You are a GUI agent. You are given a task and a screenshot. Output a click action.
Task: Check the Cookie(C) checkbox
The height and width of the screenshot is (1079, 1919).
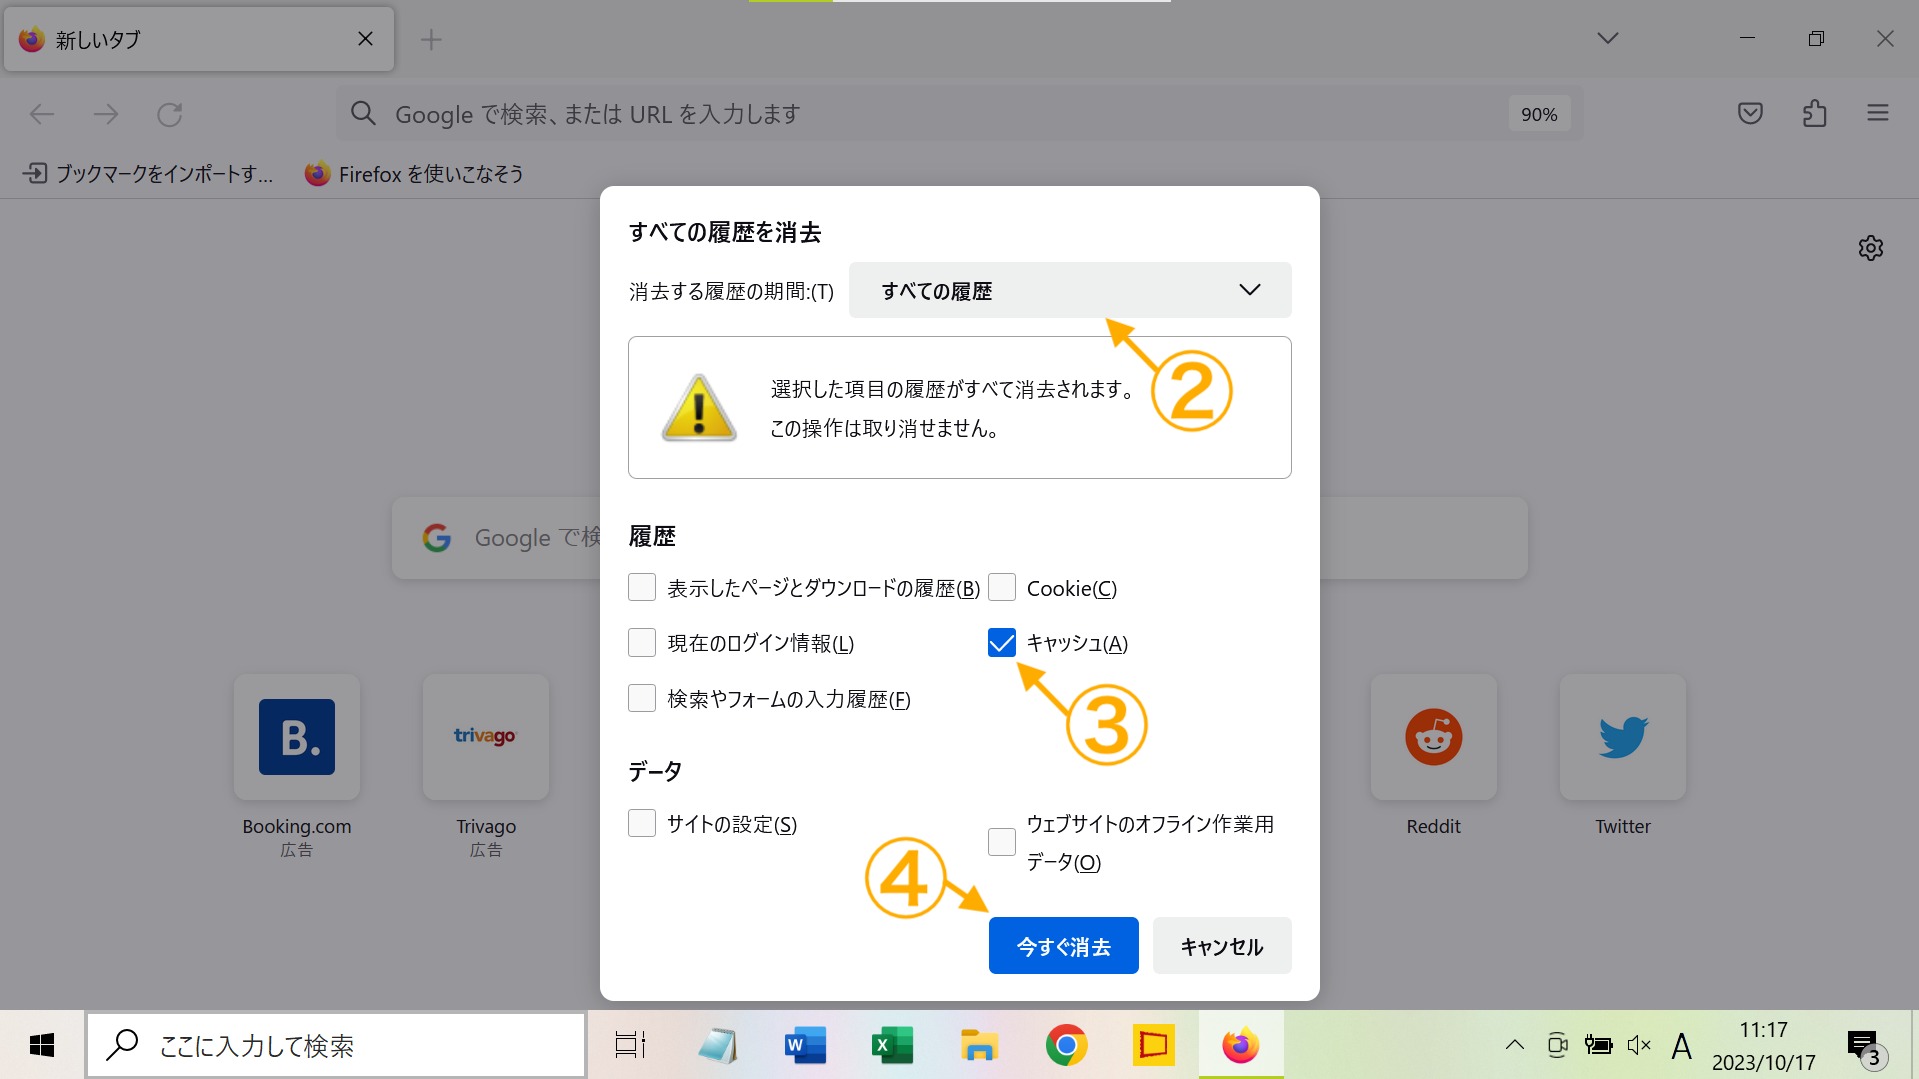click(1002, 587)
